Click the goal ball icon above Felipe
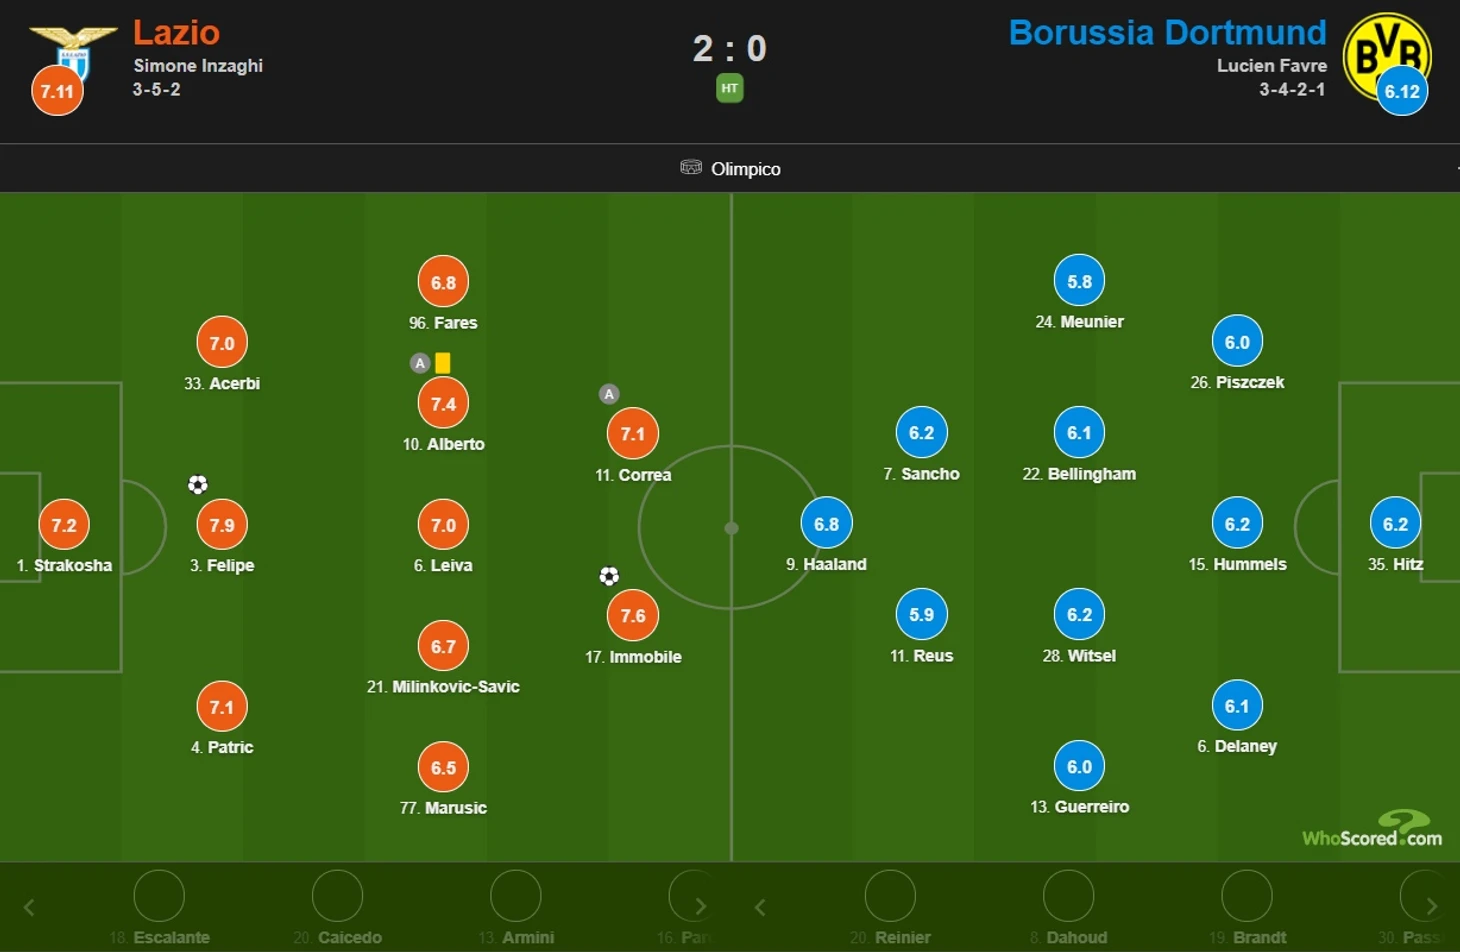1460x952 pixels. tap(198, 485)
